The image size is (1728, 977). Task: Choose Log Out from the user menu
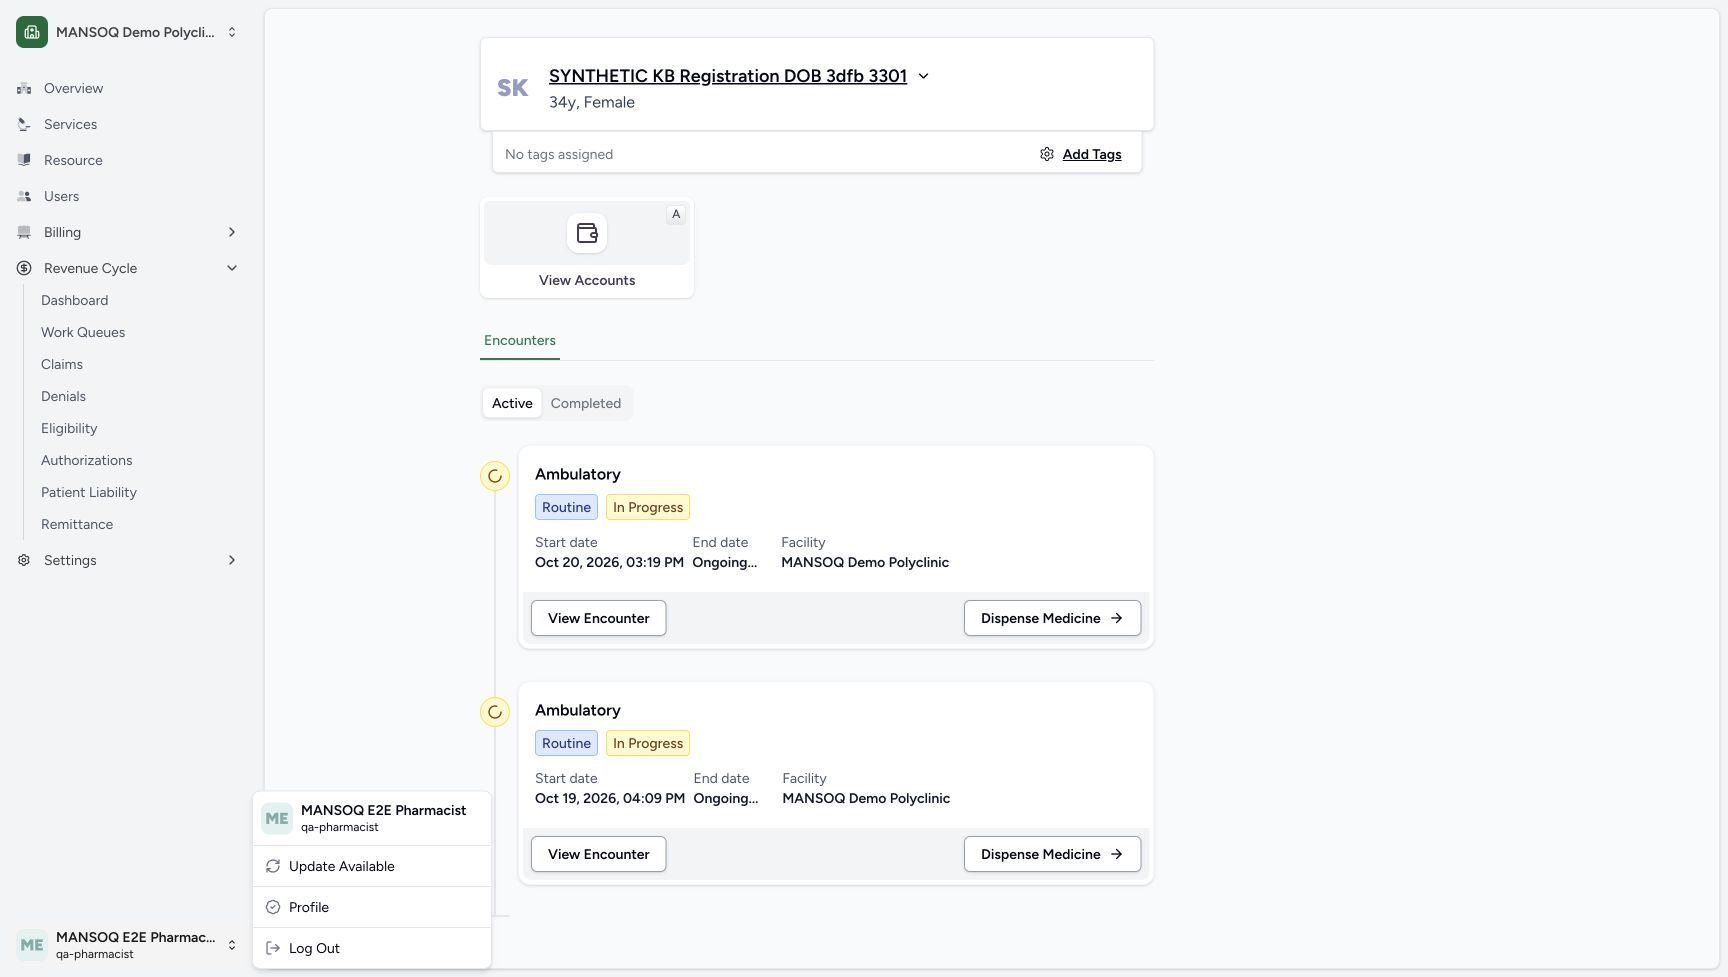coord(372,948)
